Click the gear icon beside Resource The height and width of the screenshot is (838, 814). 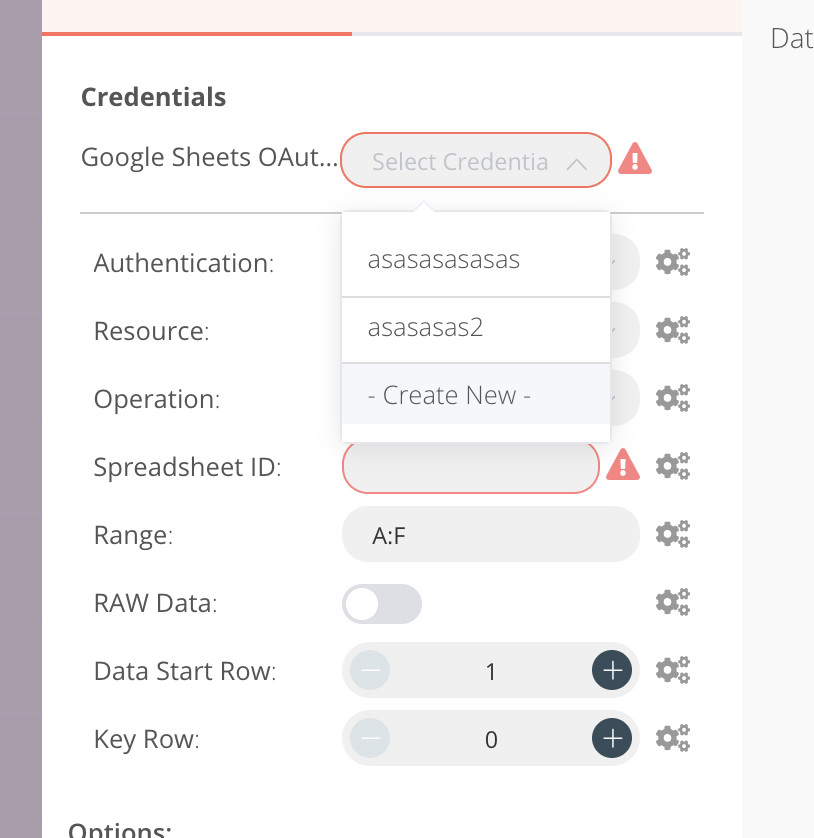point(672,330)
